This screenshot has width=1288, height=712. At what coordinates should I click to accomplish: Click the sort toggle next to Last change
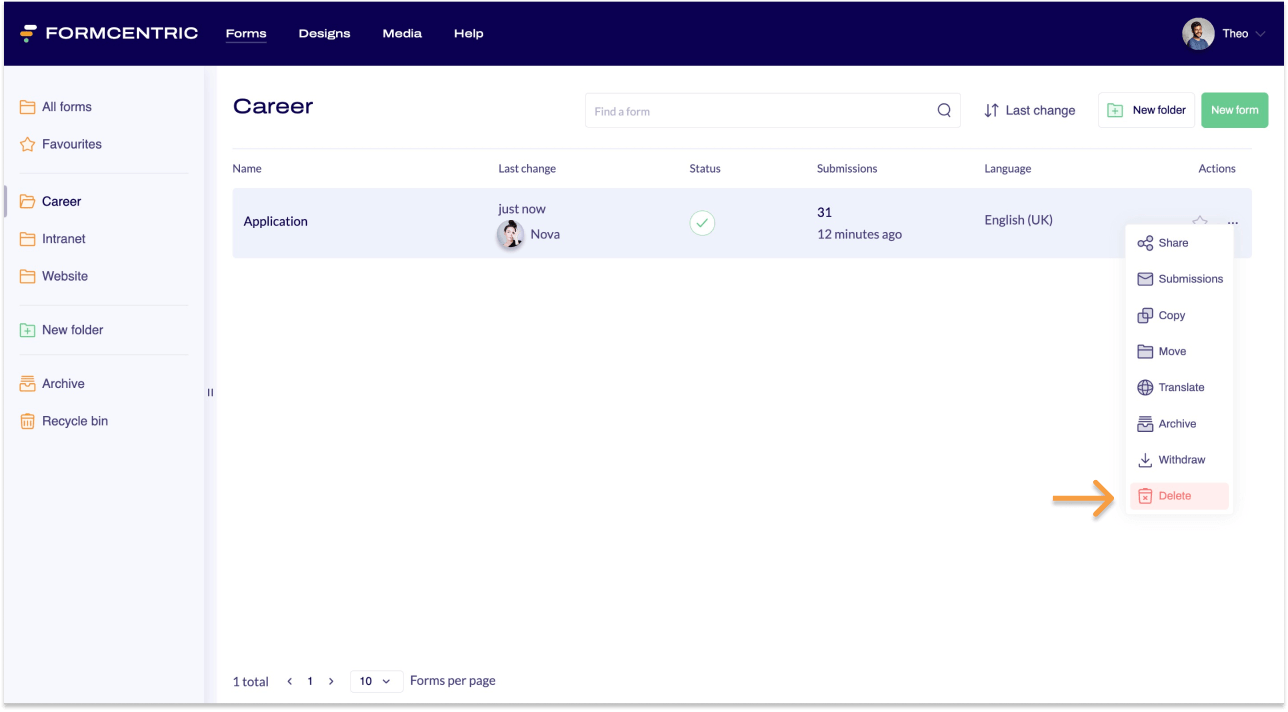pos(989,110)
